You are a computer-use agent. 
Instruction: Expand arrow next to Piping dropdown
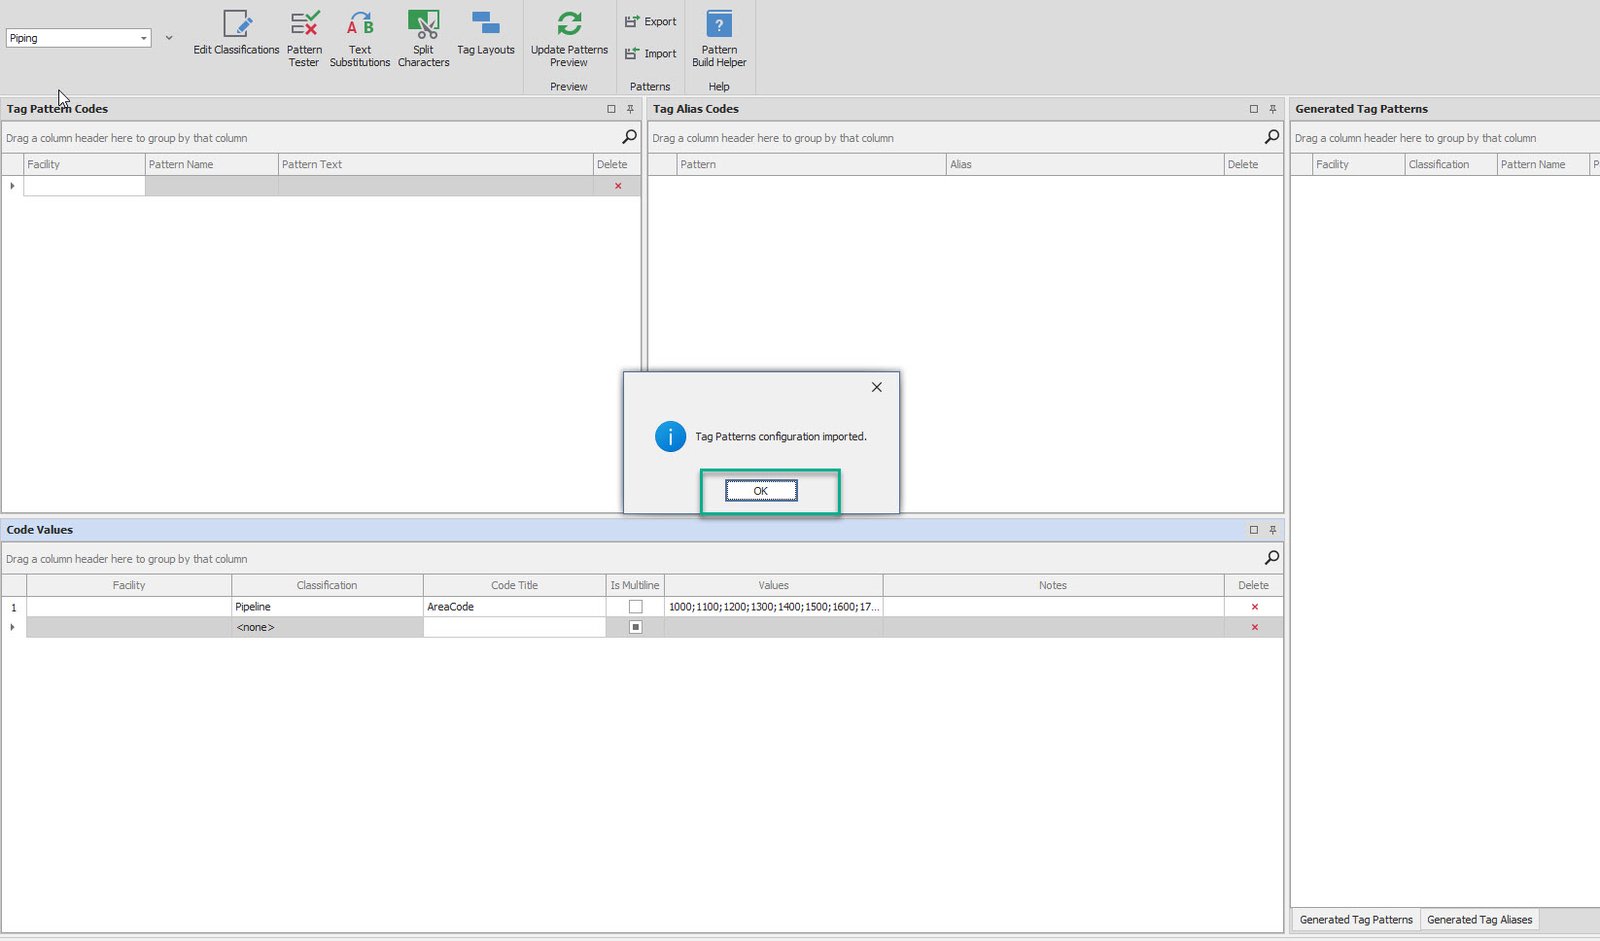[168, 38]
